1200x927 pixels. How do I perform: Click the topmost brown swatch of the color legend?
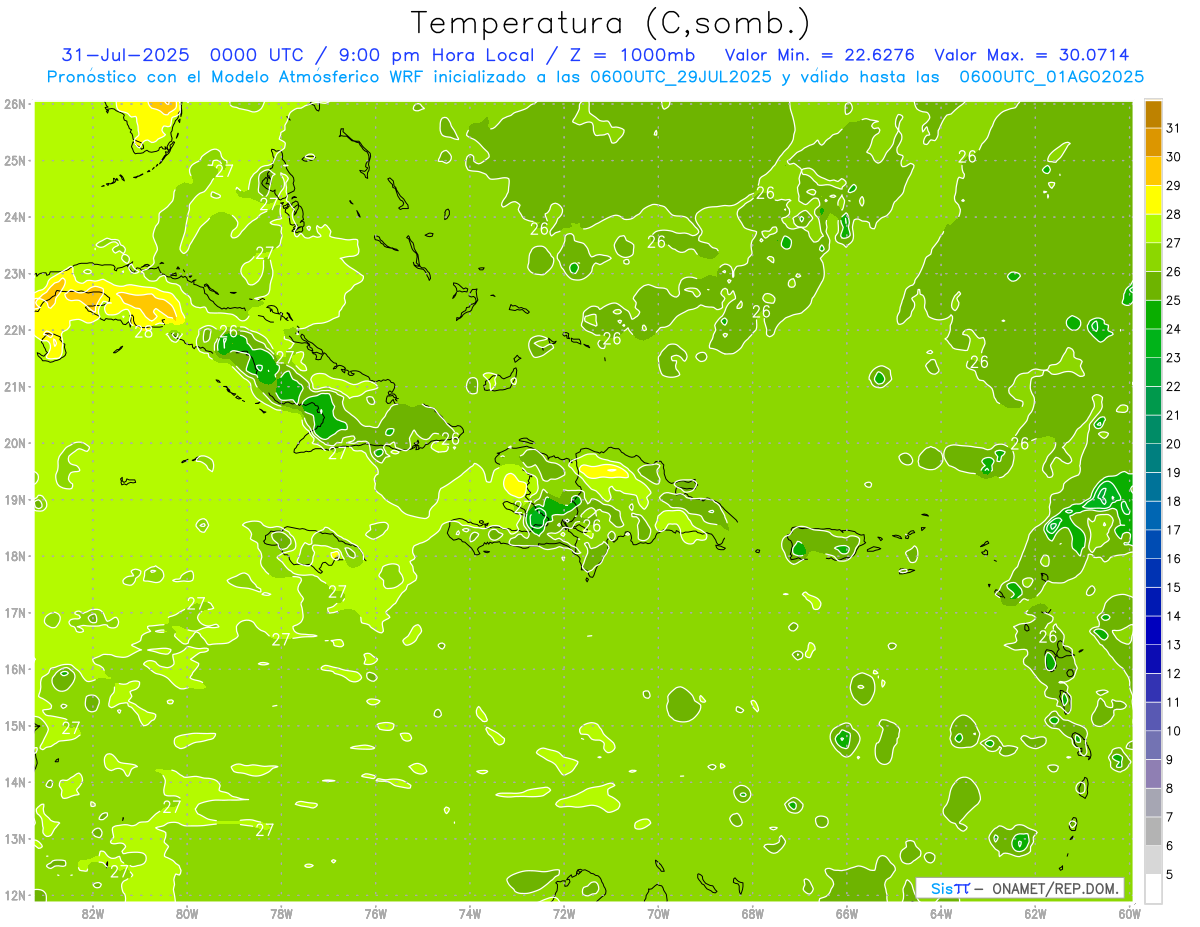click(1153, 114)
